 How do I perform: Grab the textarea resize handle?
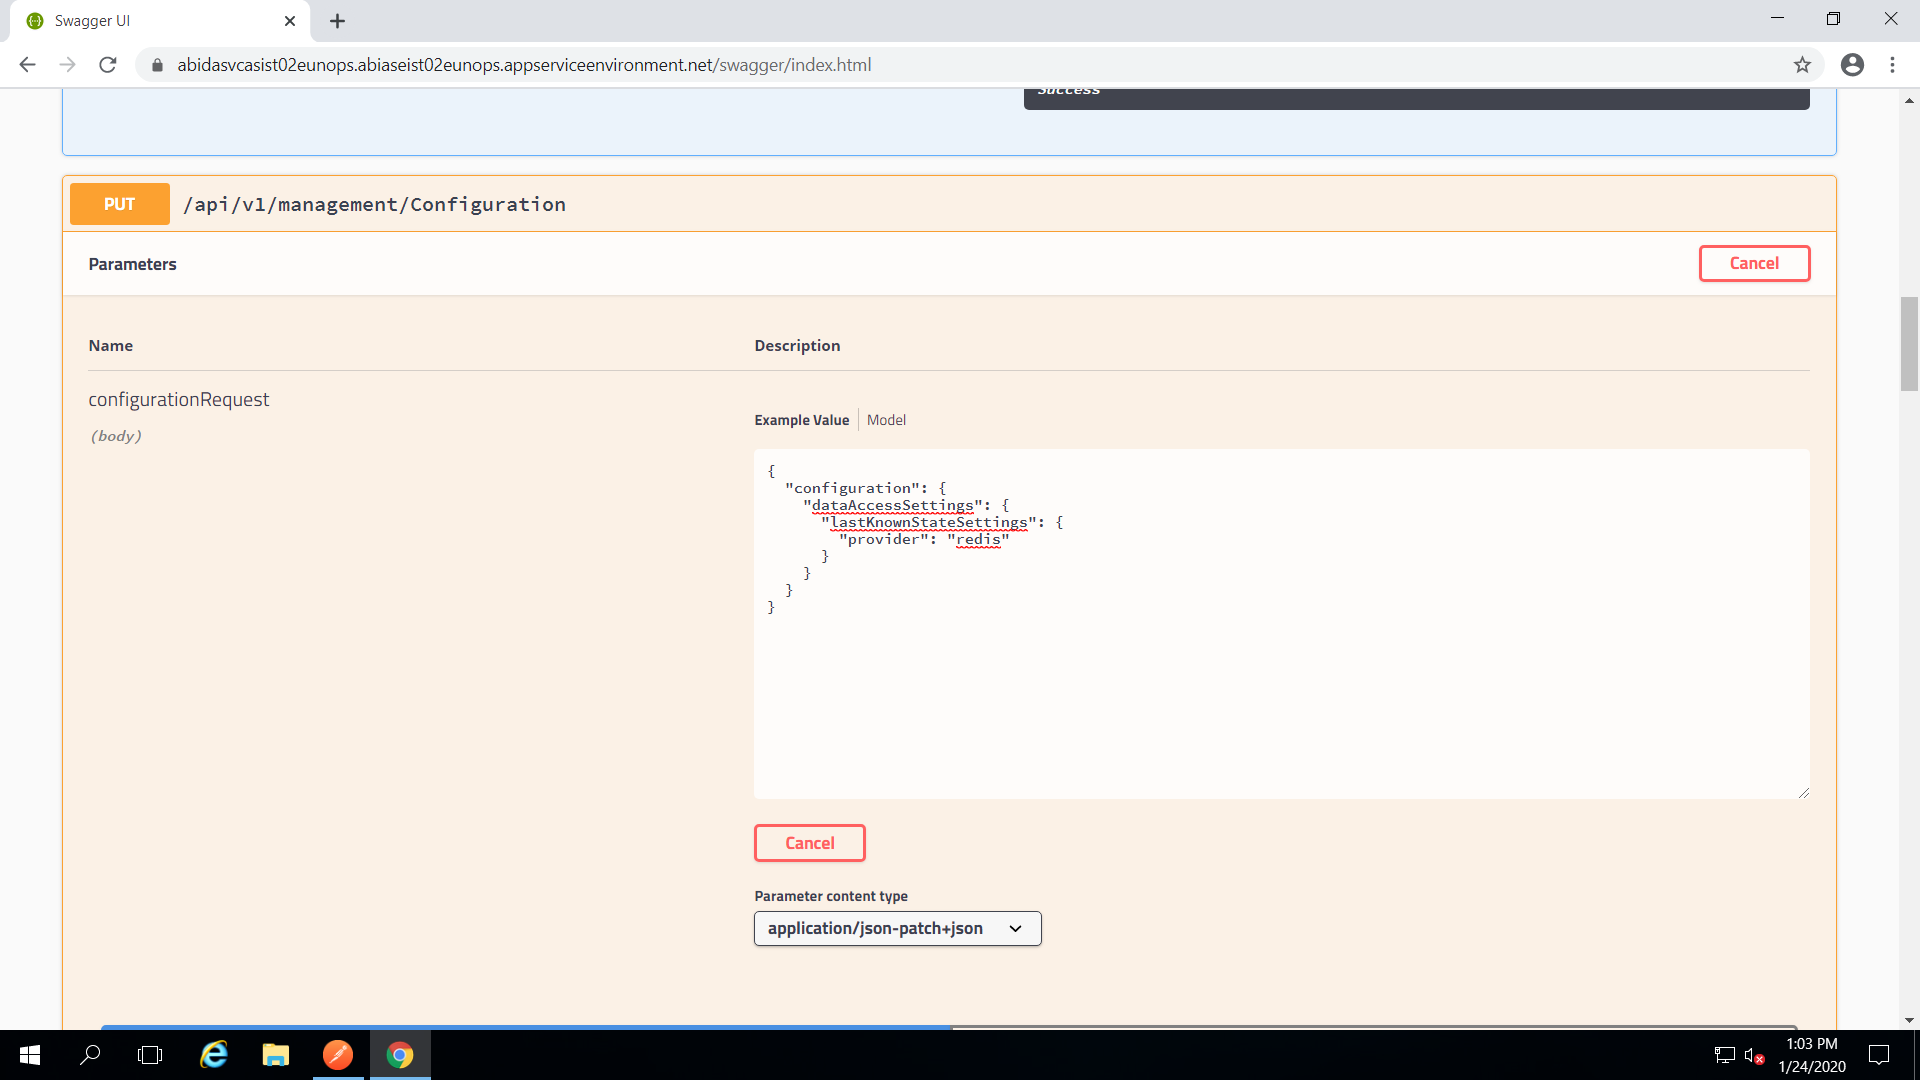1803,792
